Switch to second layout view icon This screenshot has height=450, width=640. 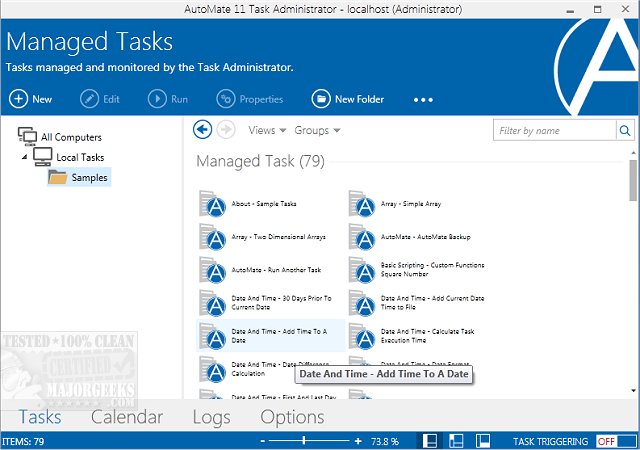click(x=456, y=441)
